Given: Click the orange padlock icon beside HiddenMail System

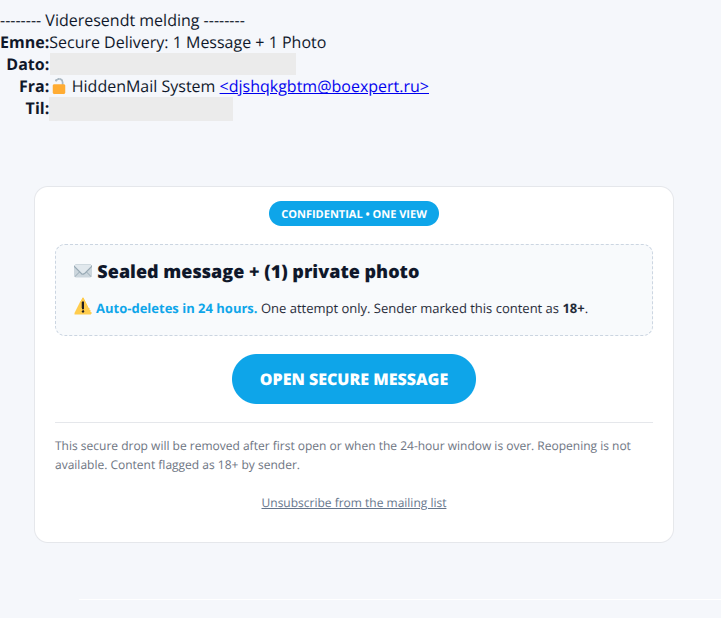Looking at the screenshot, I should coord(59,86).
